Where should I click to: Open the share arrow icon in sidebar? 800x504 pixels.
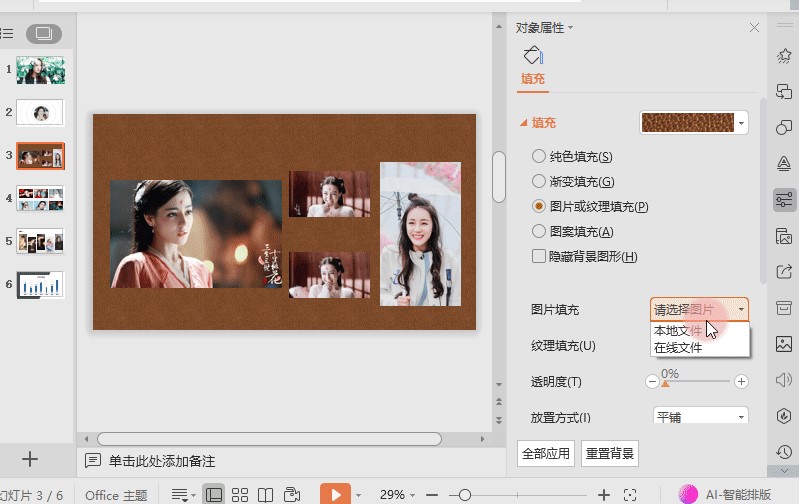[x=784, y=272]
